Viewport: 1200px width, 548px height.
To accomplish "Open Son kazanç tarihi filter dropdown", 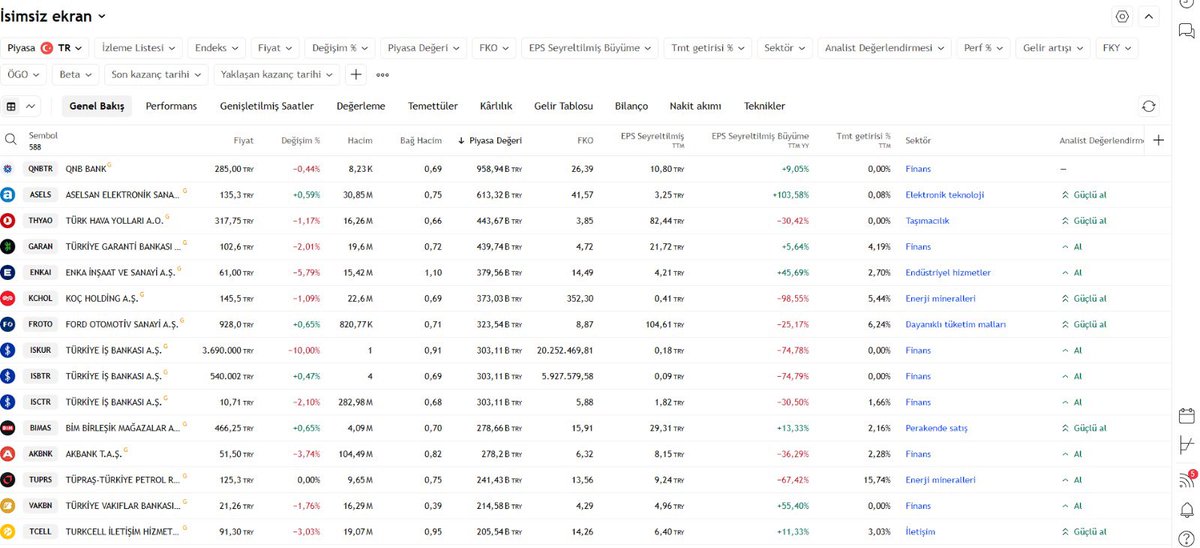I will click(x=157, y=74).
